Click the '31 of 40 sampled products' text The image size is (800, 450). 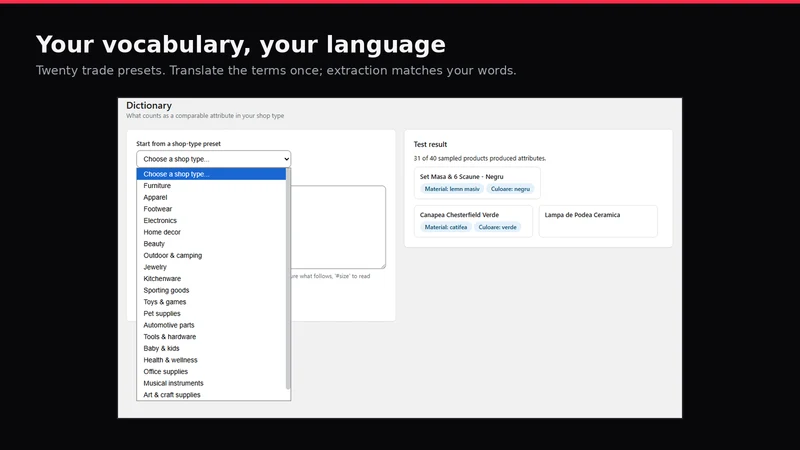pos(480,159)
